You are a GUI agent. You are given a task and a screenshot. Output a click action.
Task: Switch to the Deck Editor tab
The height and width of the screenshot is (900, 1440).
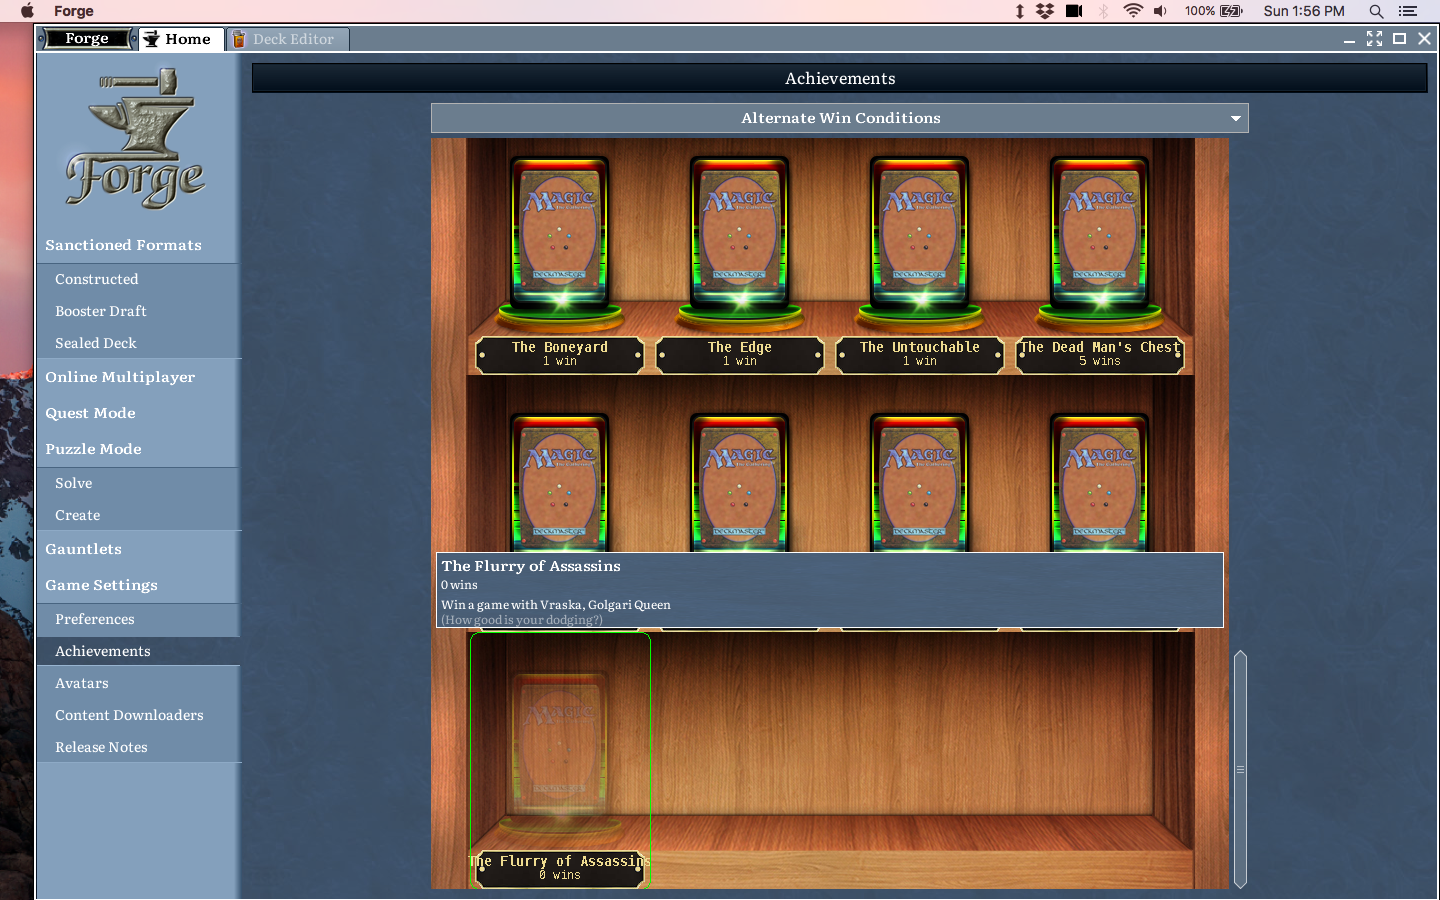tap(288, 39)
